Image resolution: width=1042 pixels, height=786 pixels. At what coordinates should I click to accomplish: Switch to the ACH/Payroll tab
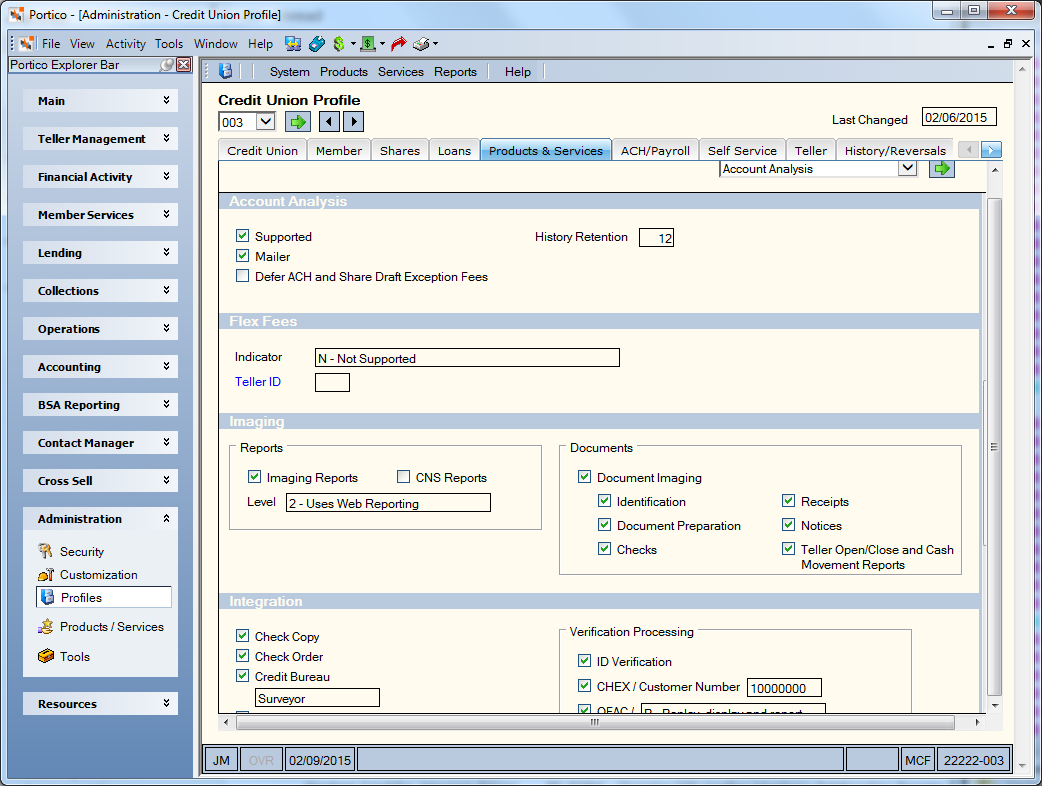click(655, 151)
